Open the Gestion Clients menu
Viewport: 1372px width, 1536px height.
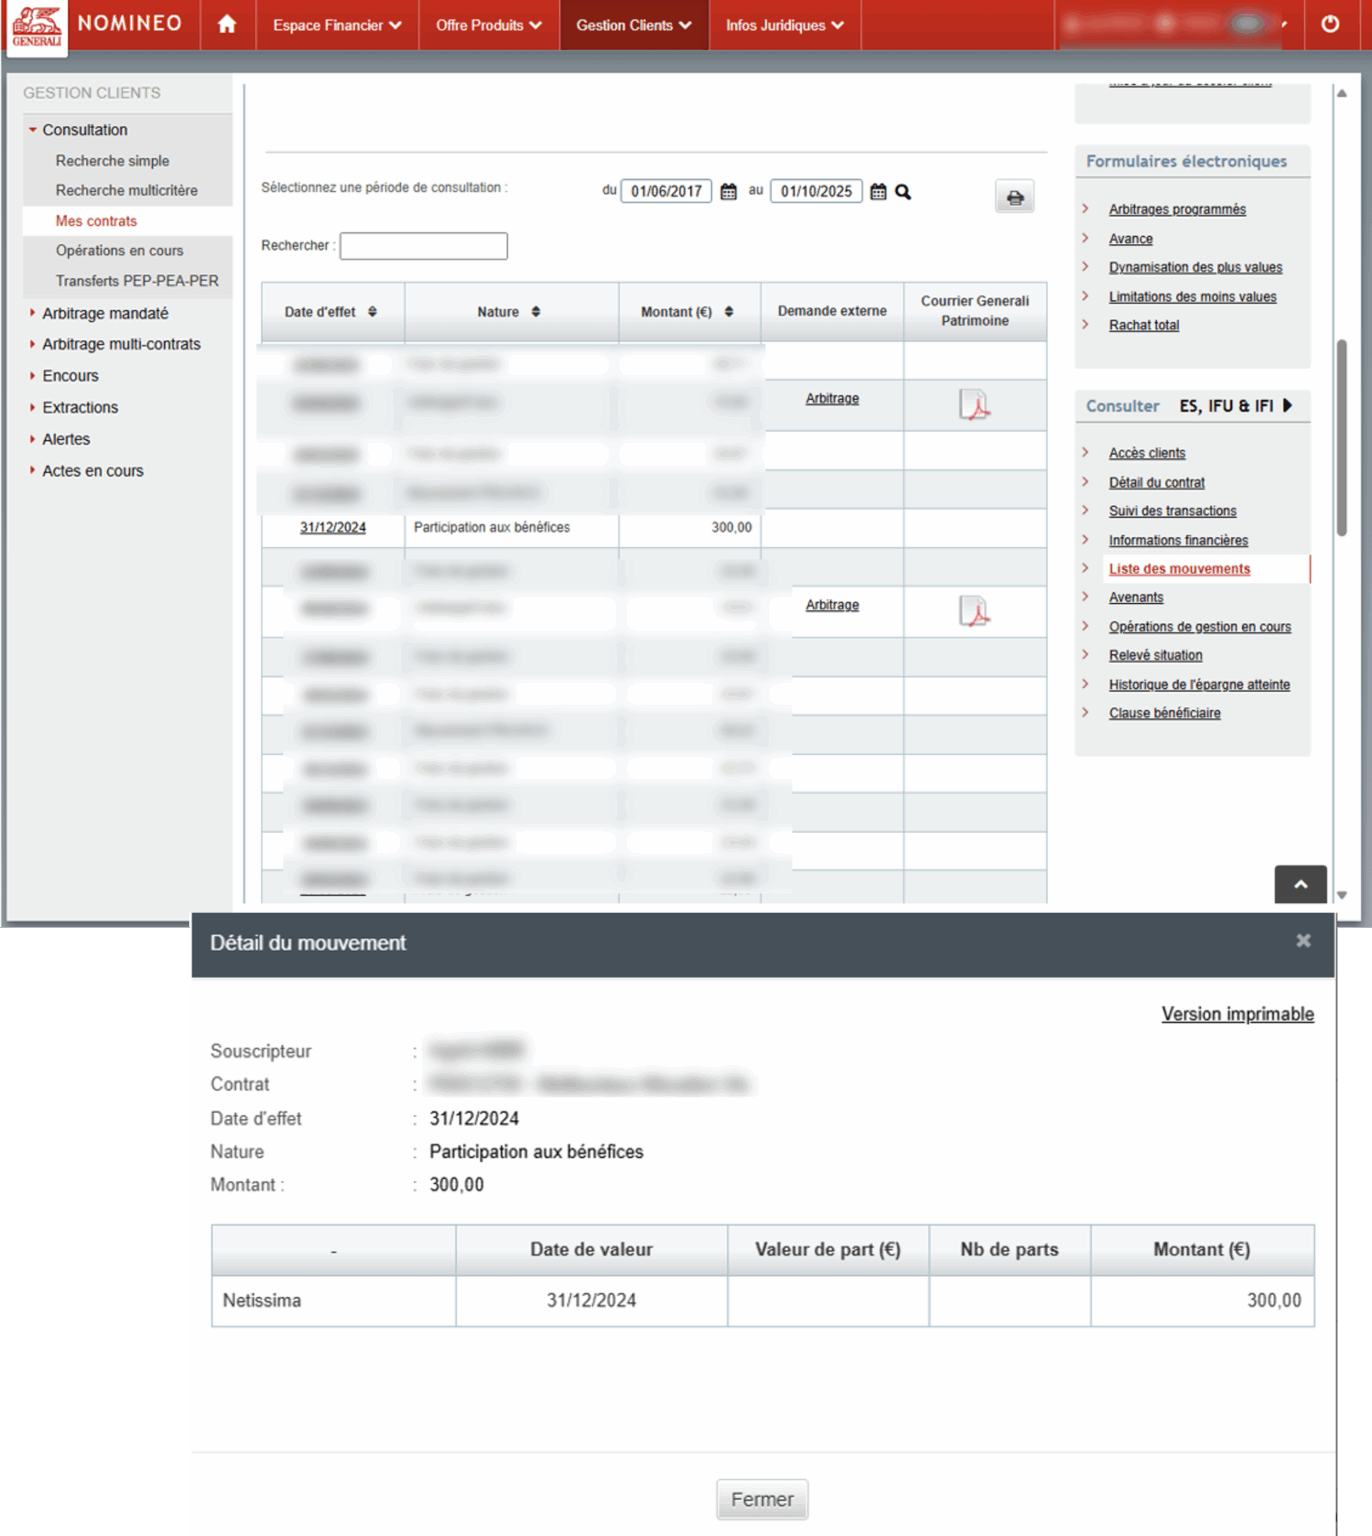pyautogui.click(x=633, y=25)
